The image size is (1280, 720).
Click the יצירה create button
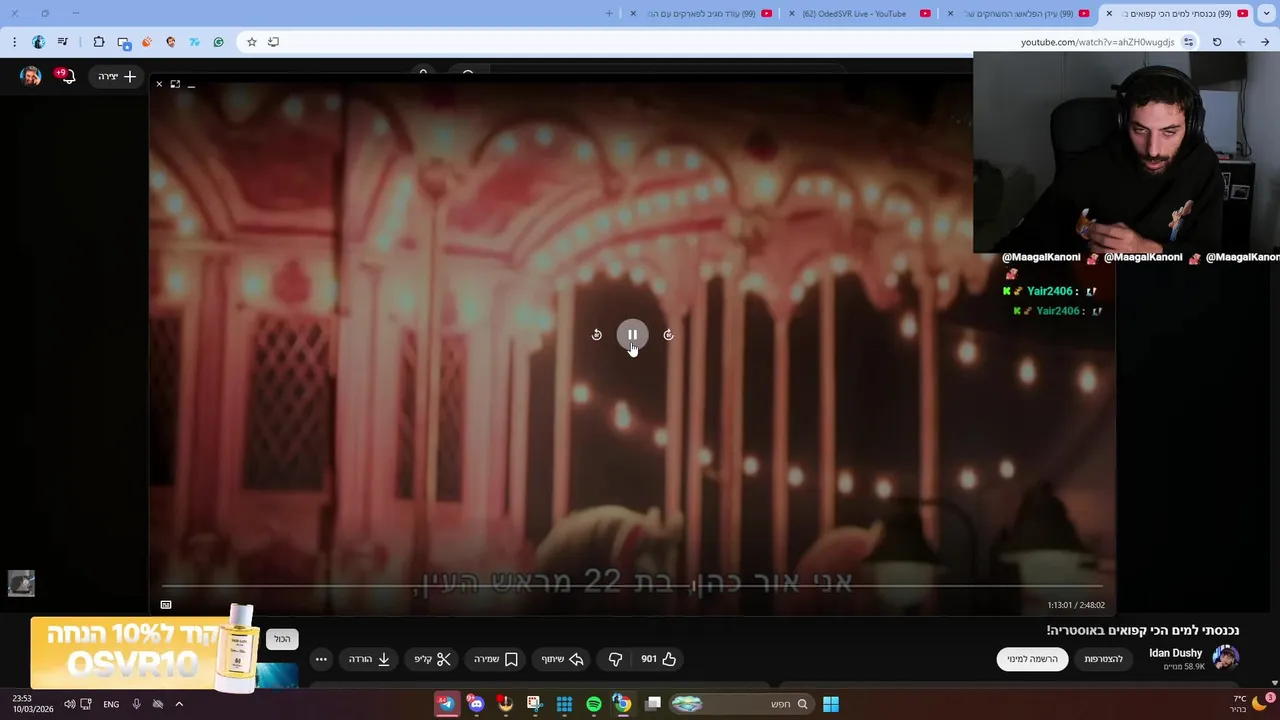coord(117,76)
